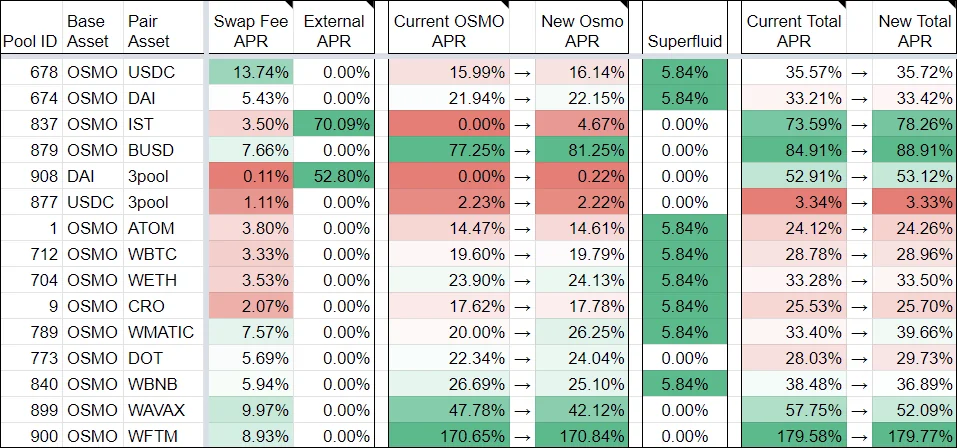
Task: Click the 13.74% swap fee cell
Action: pyautogui.click(x=251, y=72)
